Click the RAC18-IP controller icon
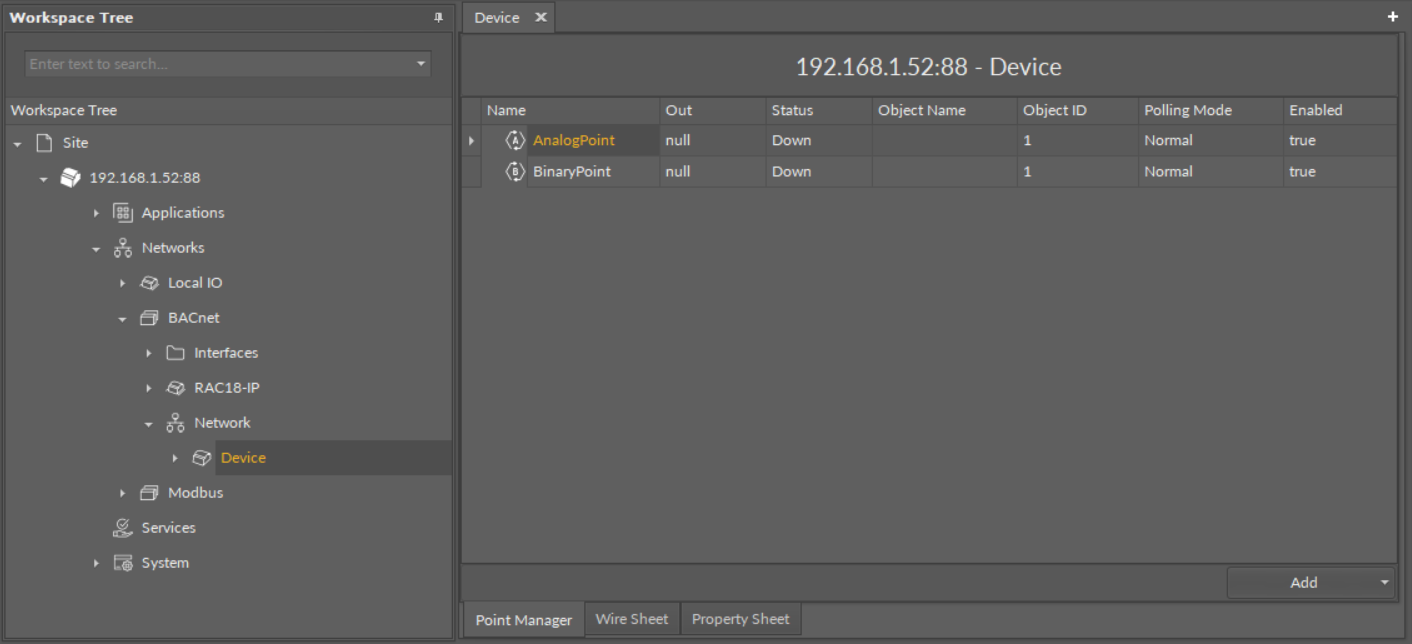This screenshot has width=1412, height=644. [x=175, y=387]
